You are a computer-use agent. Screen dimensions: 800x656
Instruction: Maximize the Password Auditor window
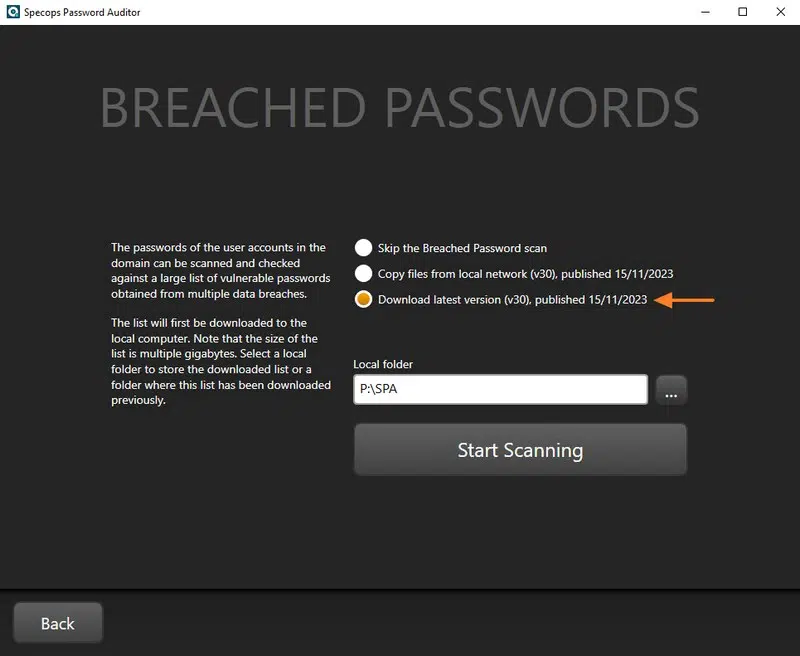[x=742, y=12]
